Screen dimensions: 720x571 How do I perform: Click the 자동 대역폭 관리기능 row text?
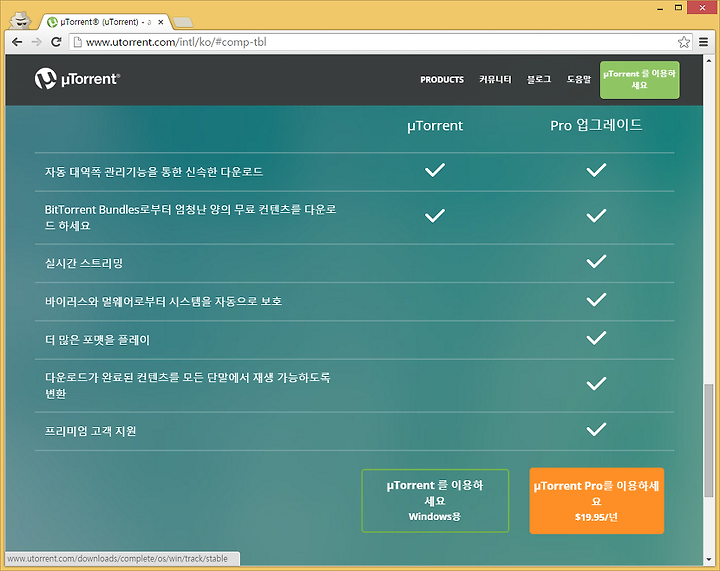point(154,172)
